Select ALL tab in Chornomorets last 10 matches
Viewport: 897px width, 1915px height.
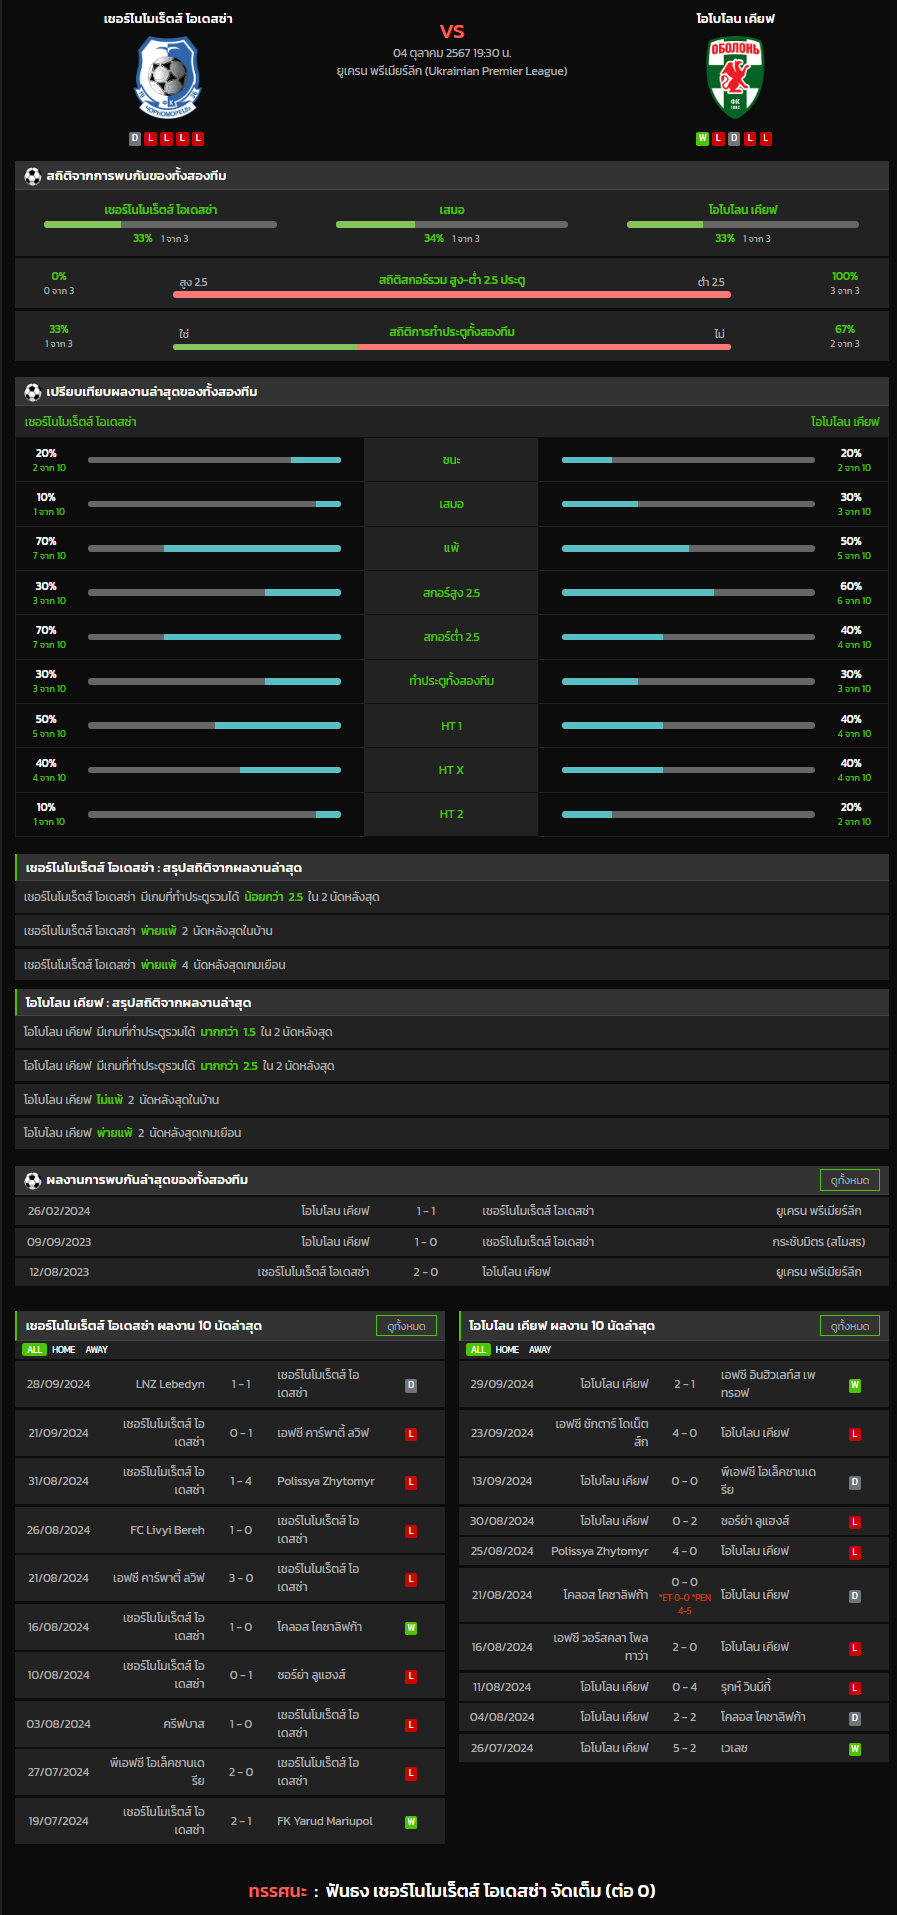coord(35,1350)
